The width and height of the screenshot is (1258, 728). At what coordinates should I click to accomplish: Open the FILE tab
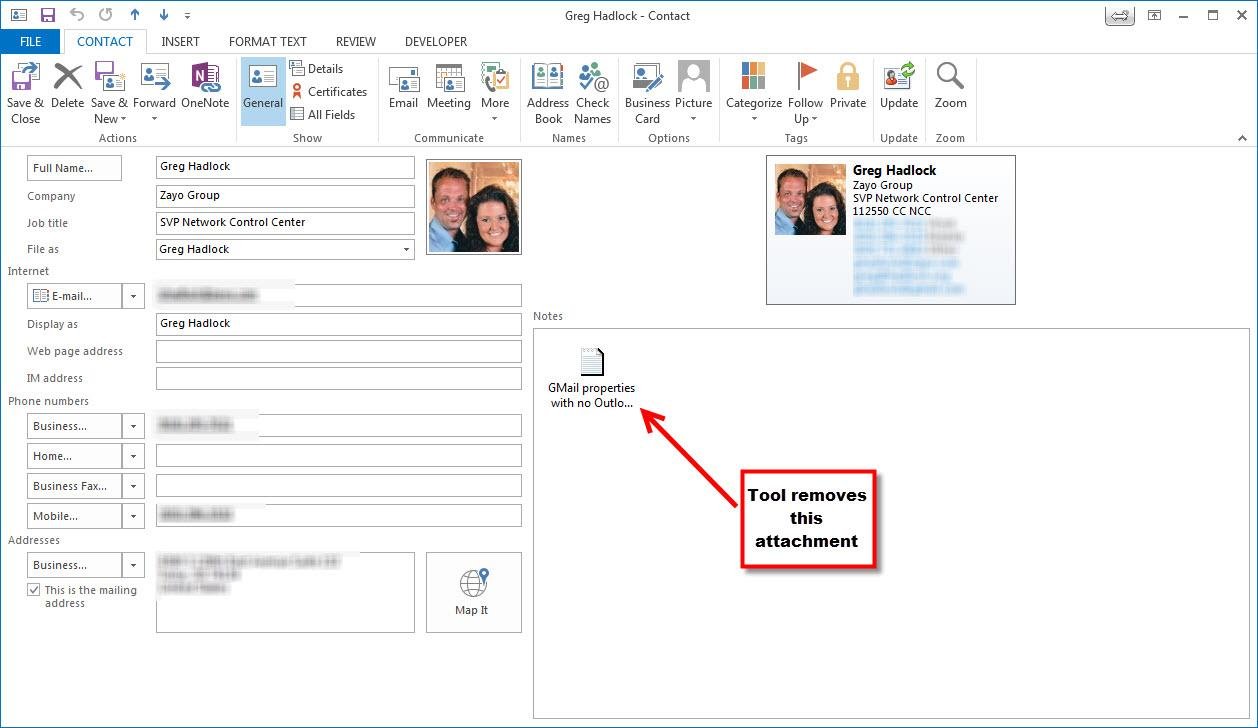coord(31,42)
